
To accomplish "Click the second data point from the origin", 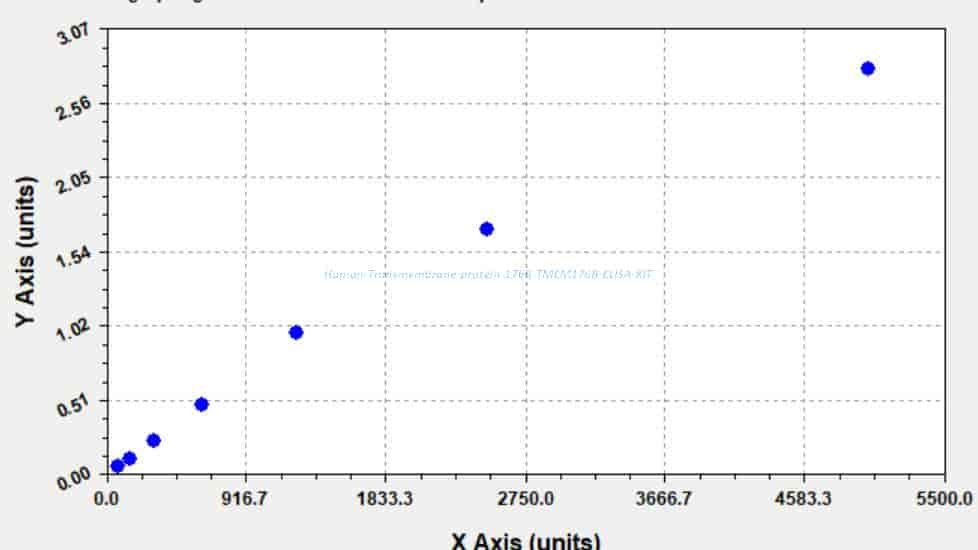I will pos(130,459).
